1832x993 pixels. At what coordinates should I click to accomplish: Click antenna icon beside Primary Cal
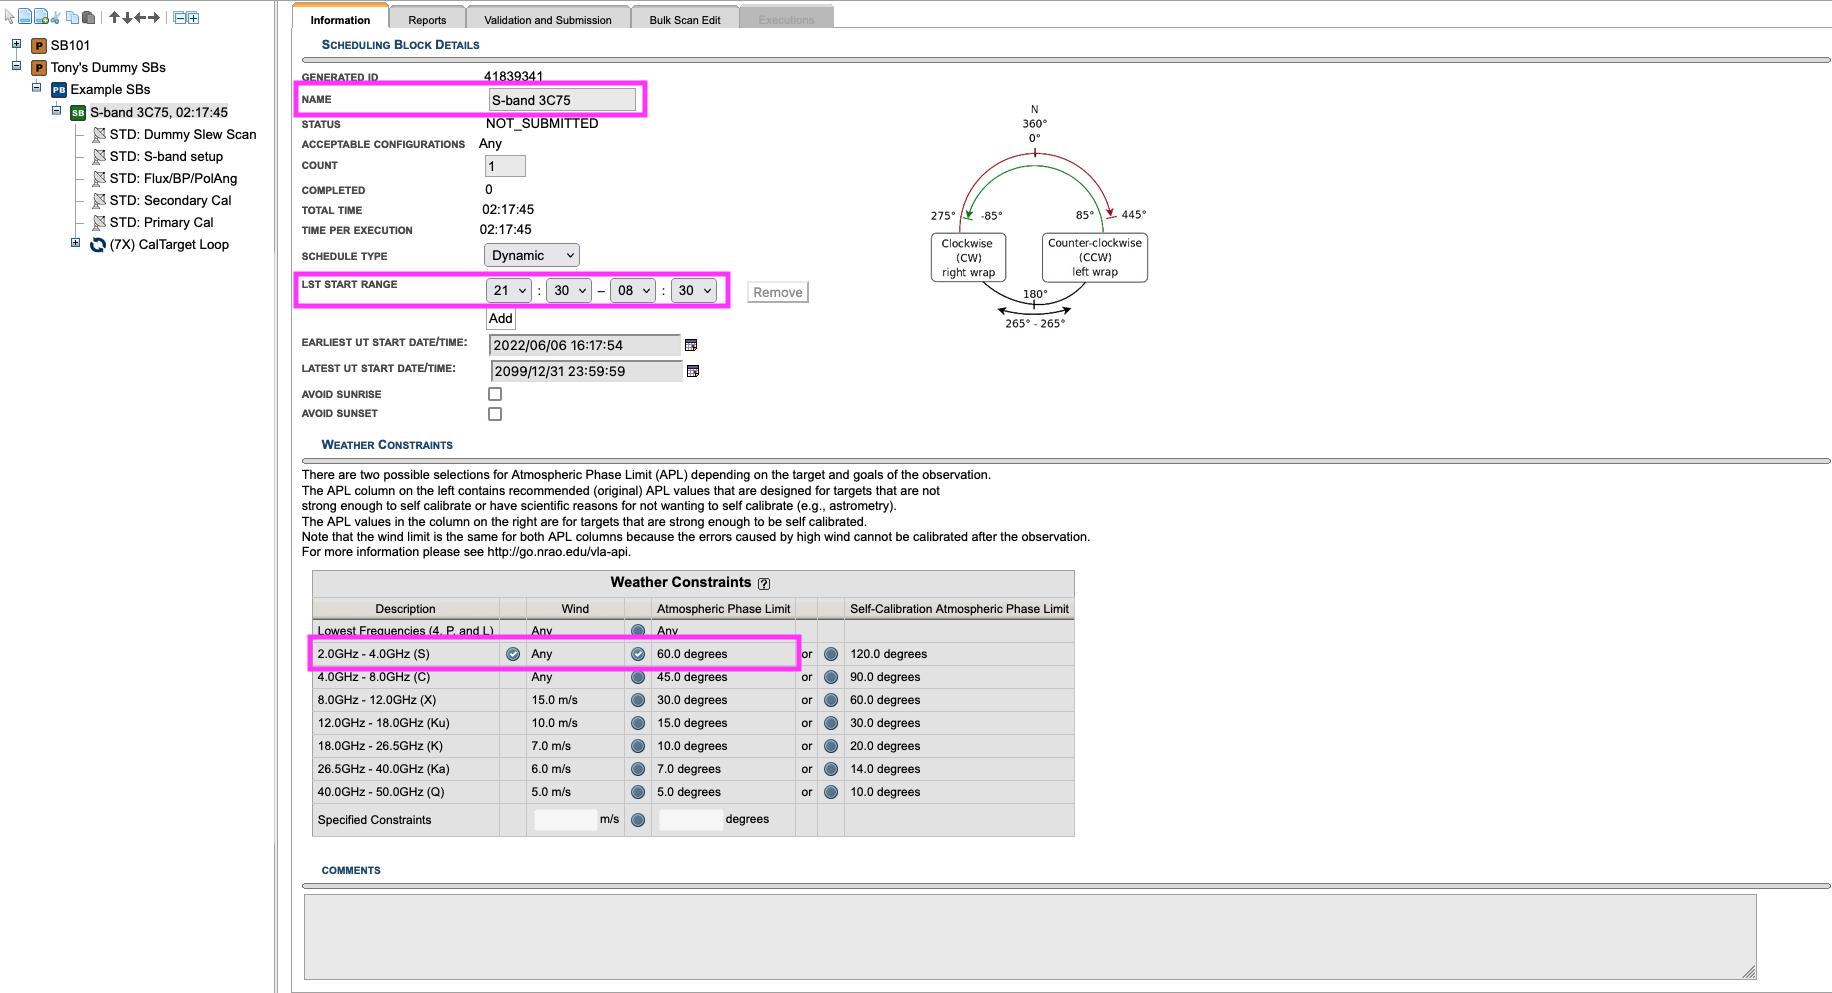pyautogui.click(x=99, y=222)
